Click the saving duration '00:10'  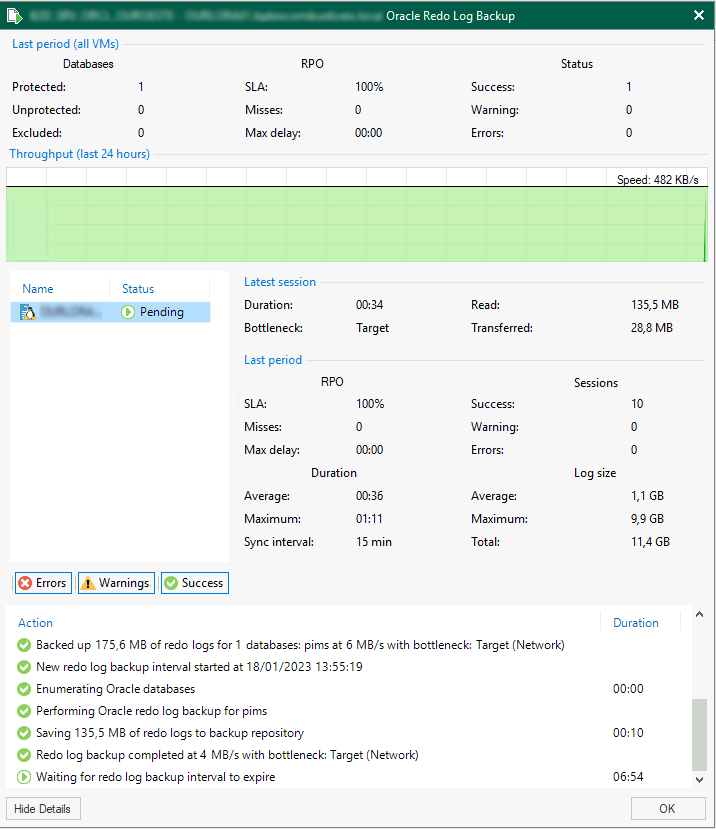(628, 733)
